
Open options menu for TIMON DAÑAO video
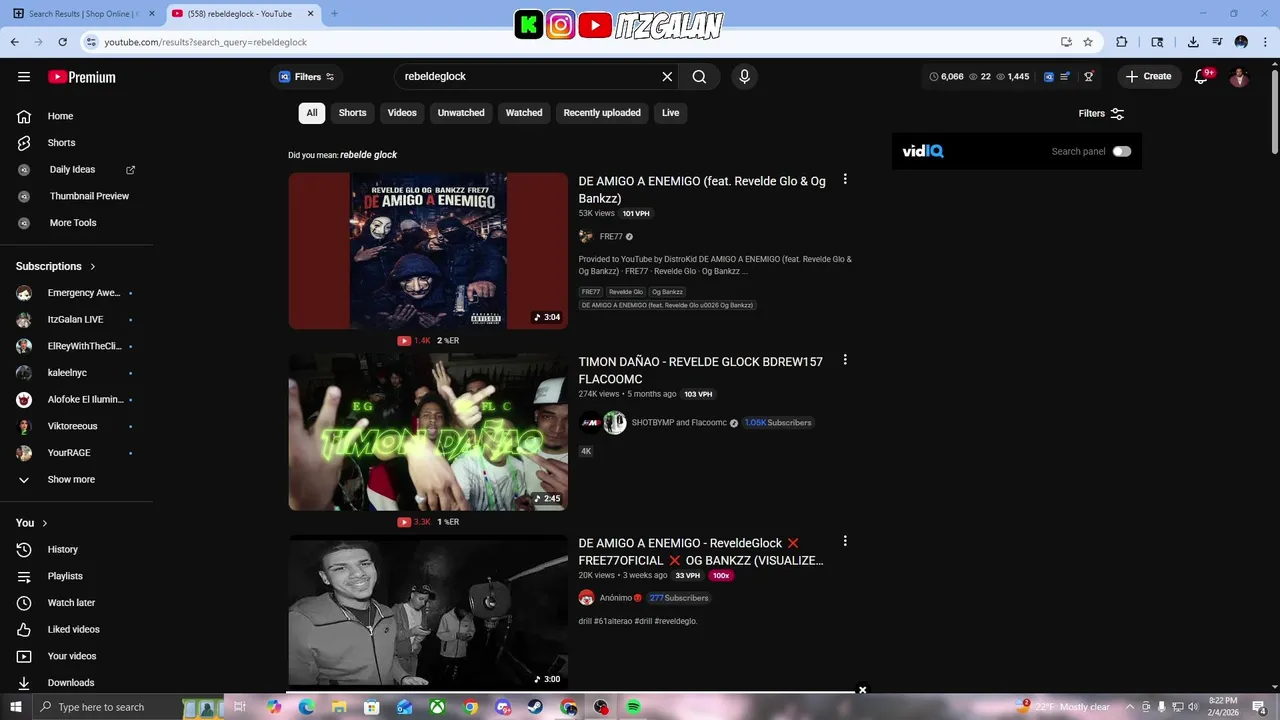(x=845, y=360)
